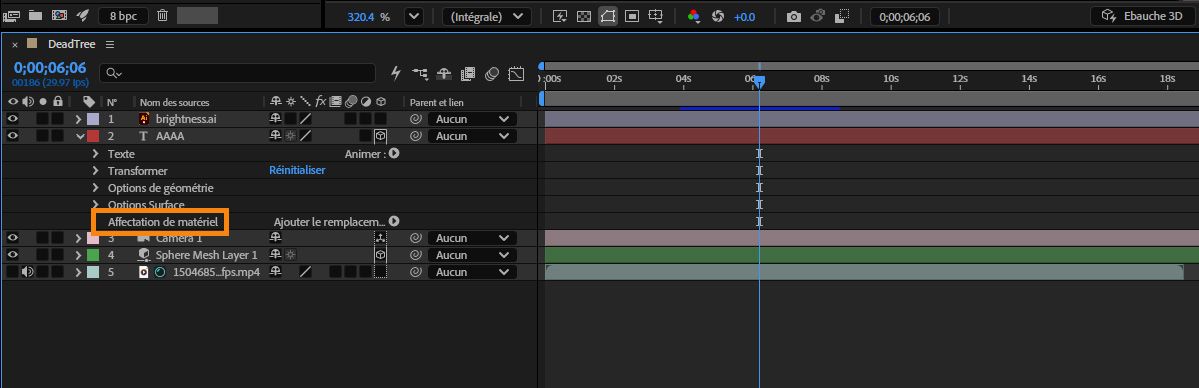The image size is (1199, 388).
Task: Toggle 3D layer switch for AAAA
Action: [380, 135]
